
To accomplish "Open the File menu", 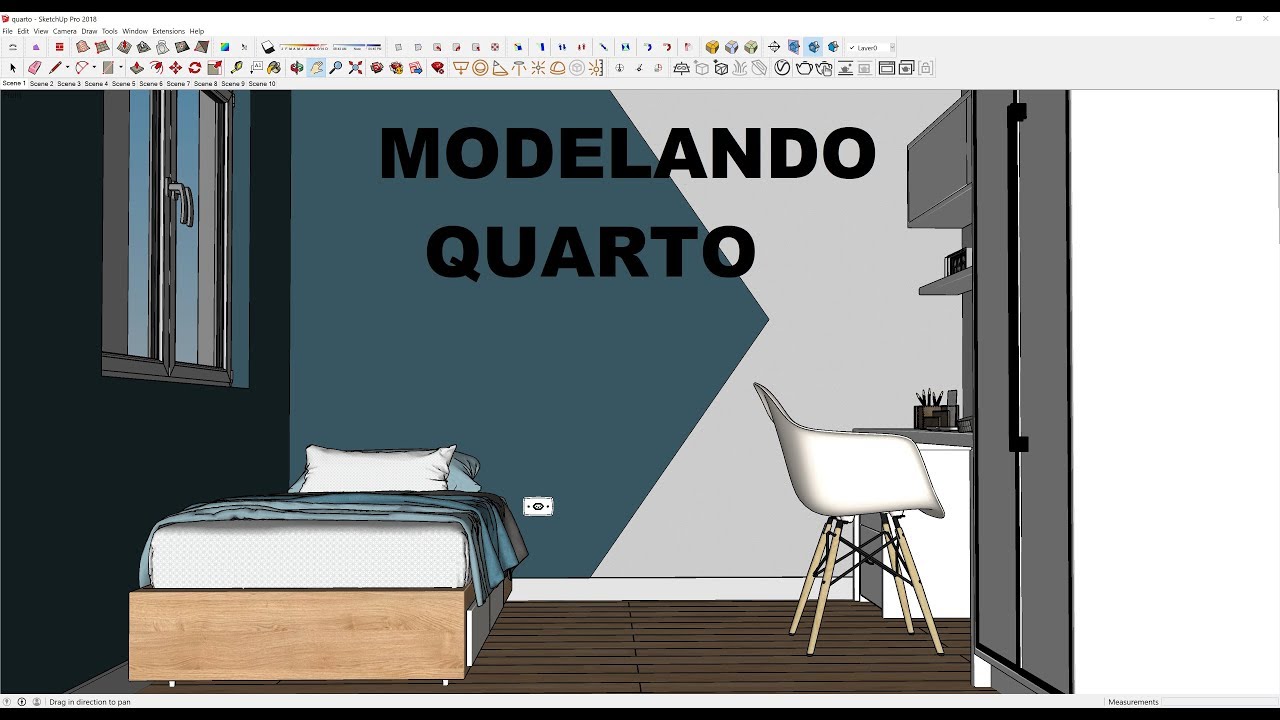I will [8, 31].
